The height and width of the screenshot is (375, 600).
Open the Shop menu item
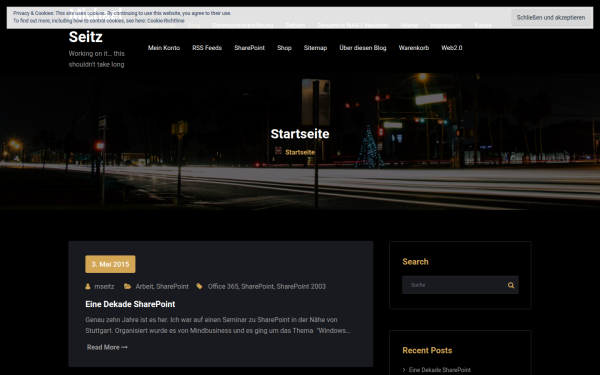click(284, 48)
